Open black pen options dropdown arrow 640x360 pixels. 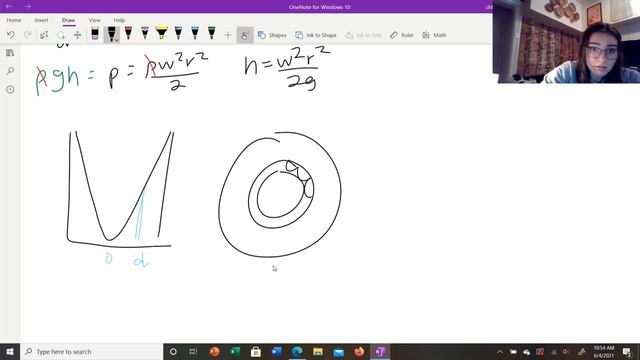[117, 40]
